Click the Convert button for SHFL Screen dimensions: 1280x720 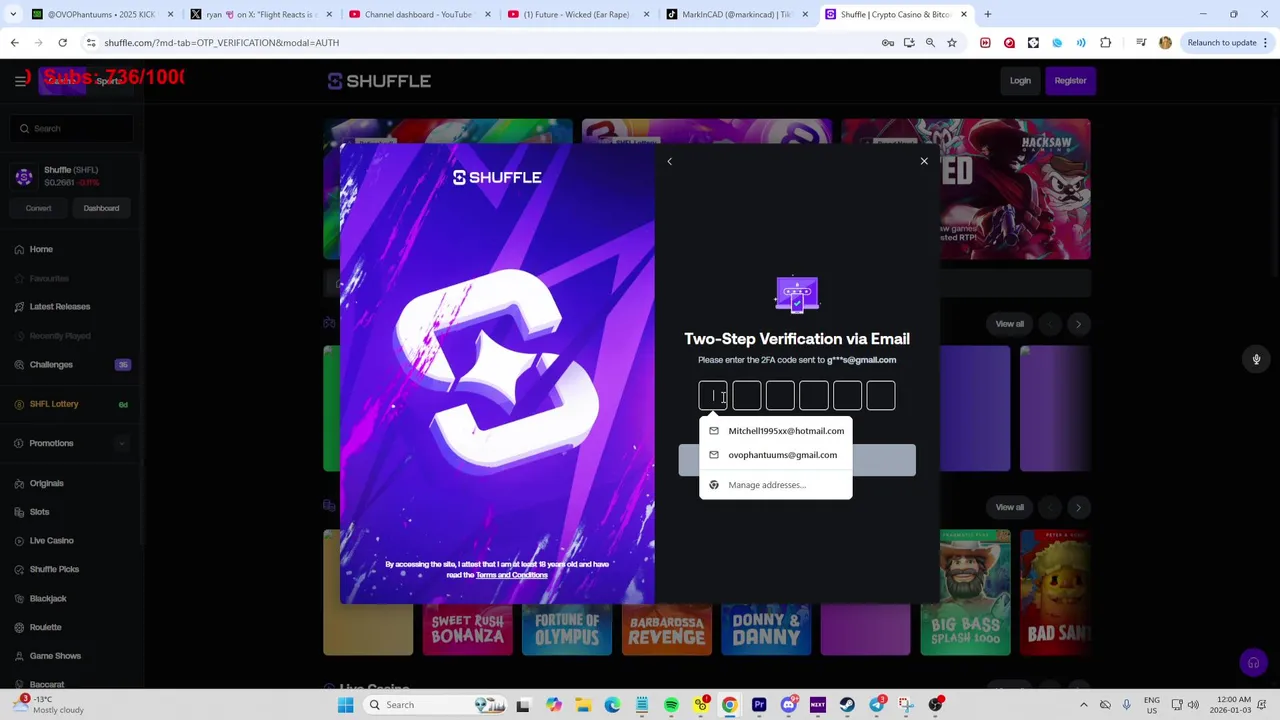38,208
